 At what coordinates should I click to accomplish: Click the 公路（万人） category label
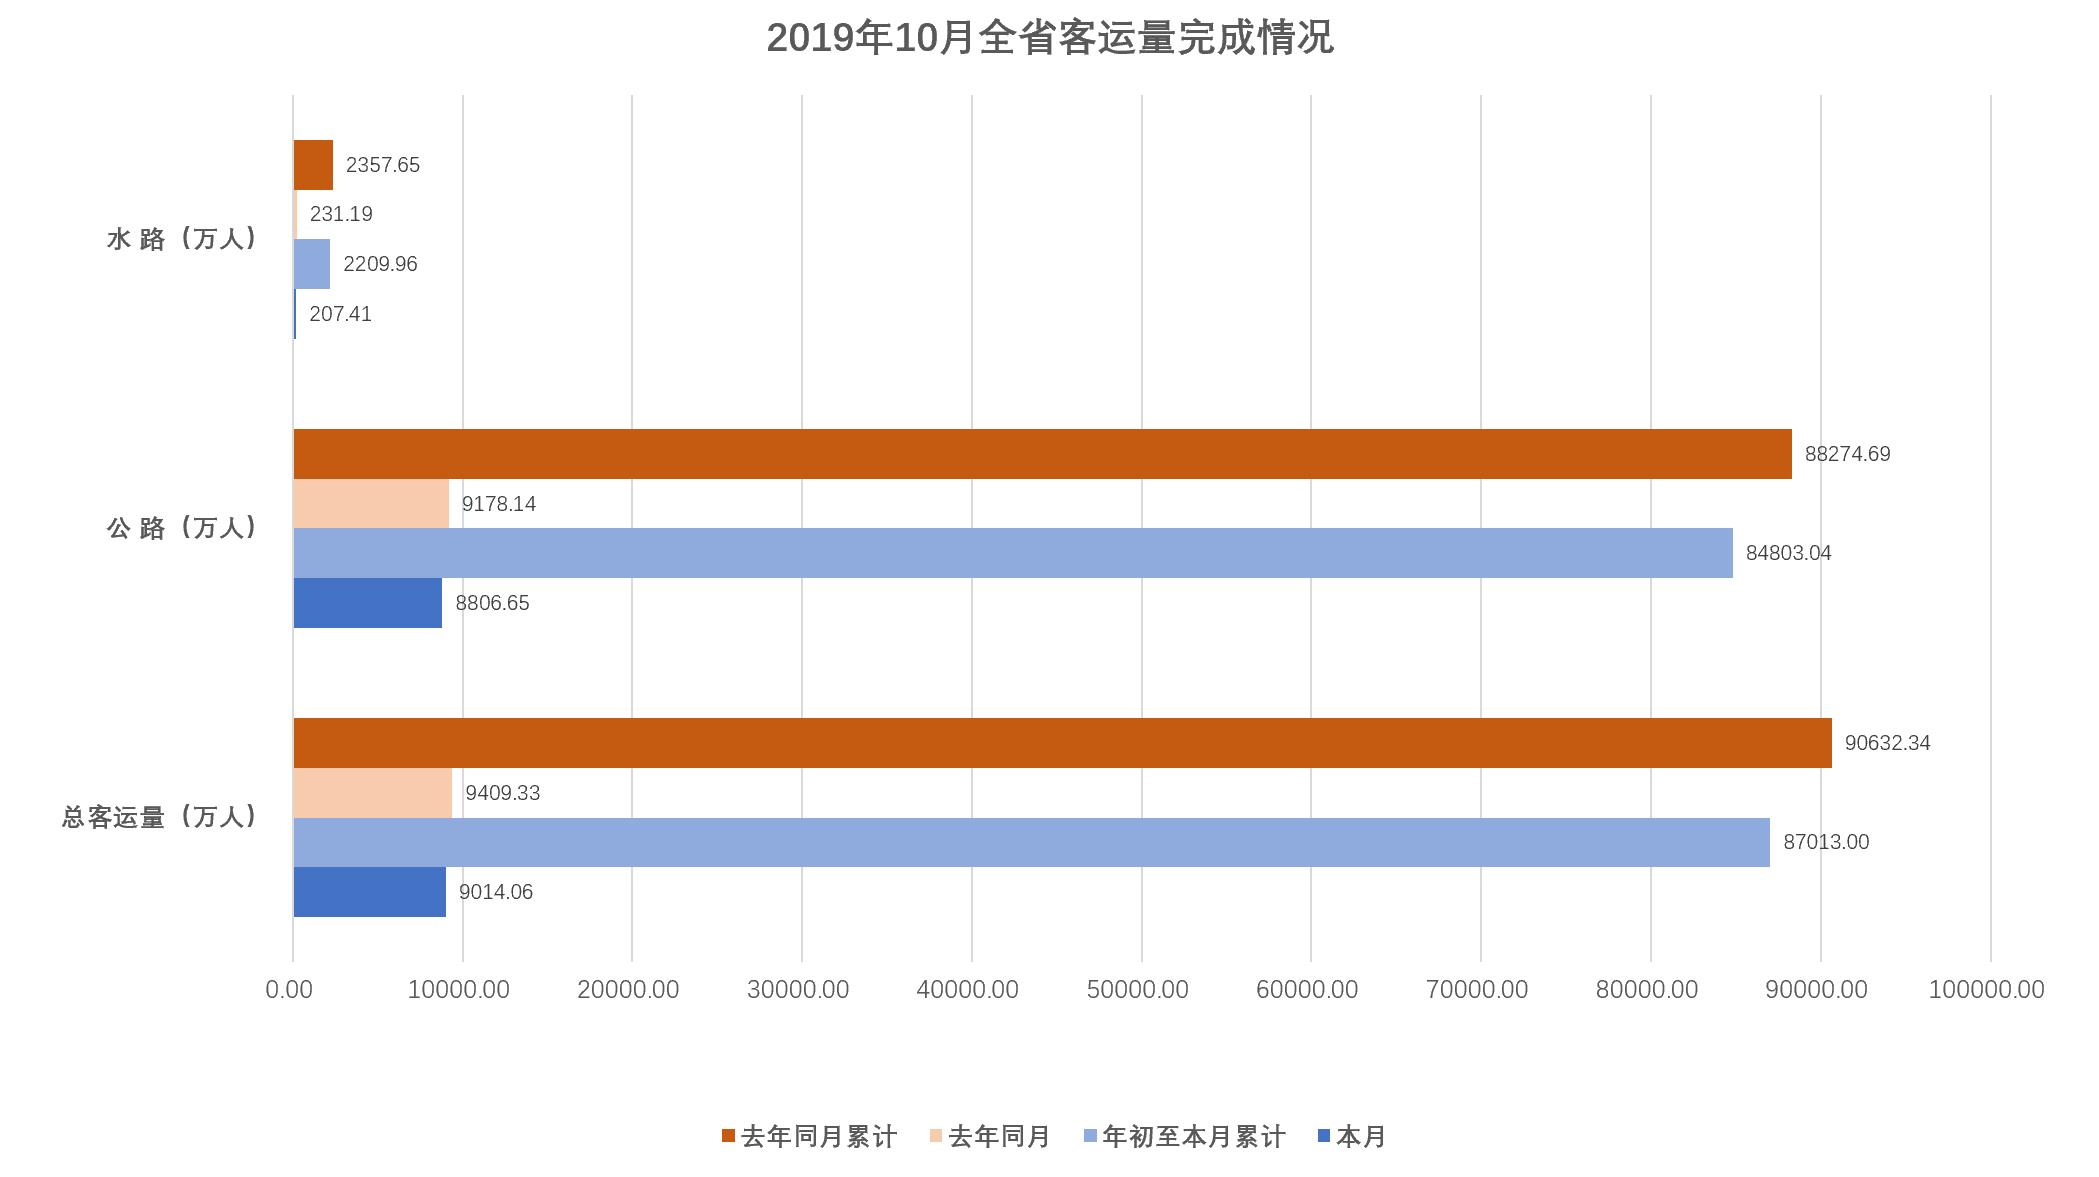(182, 528)
